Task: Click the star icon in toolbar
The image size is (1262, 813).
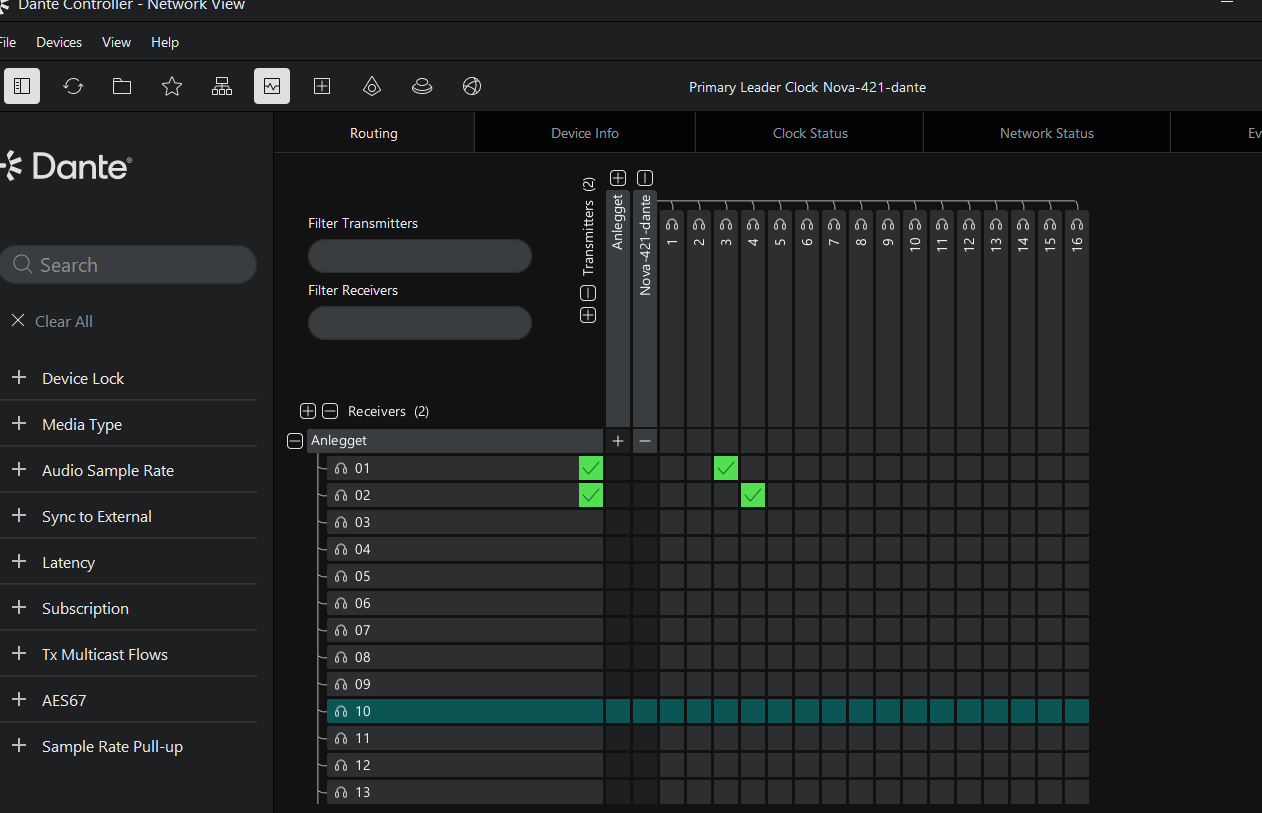Action: [x=172, y=86]
